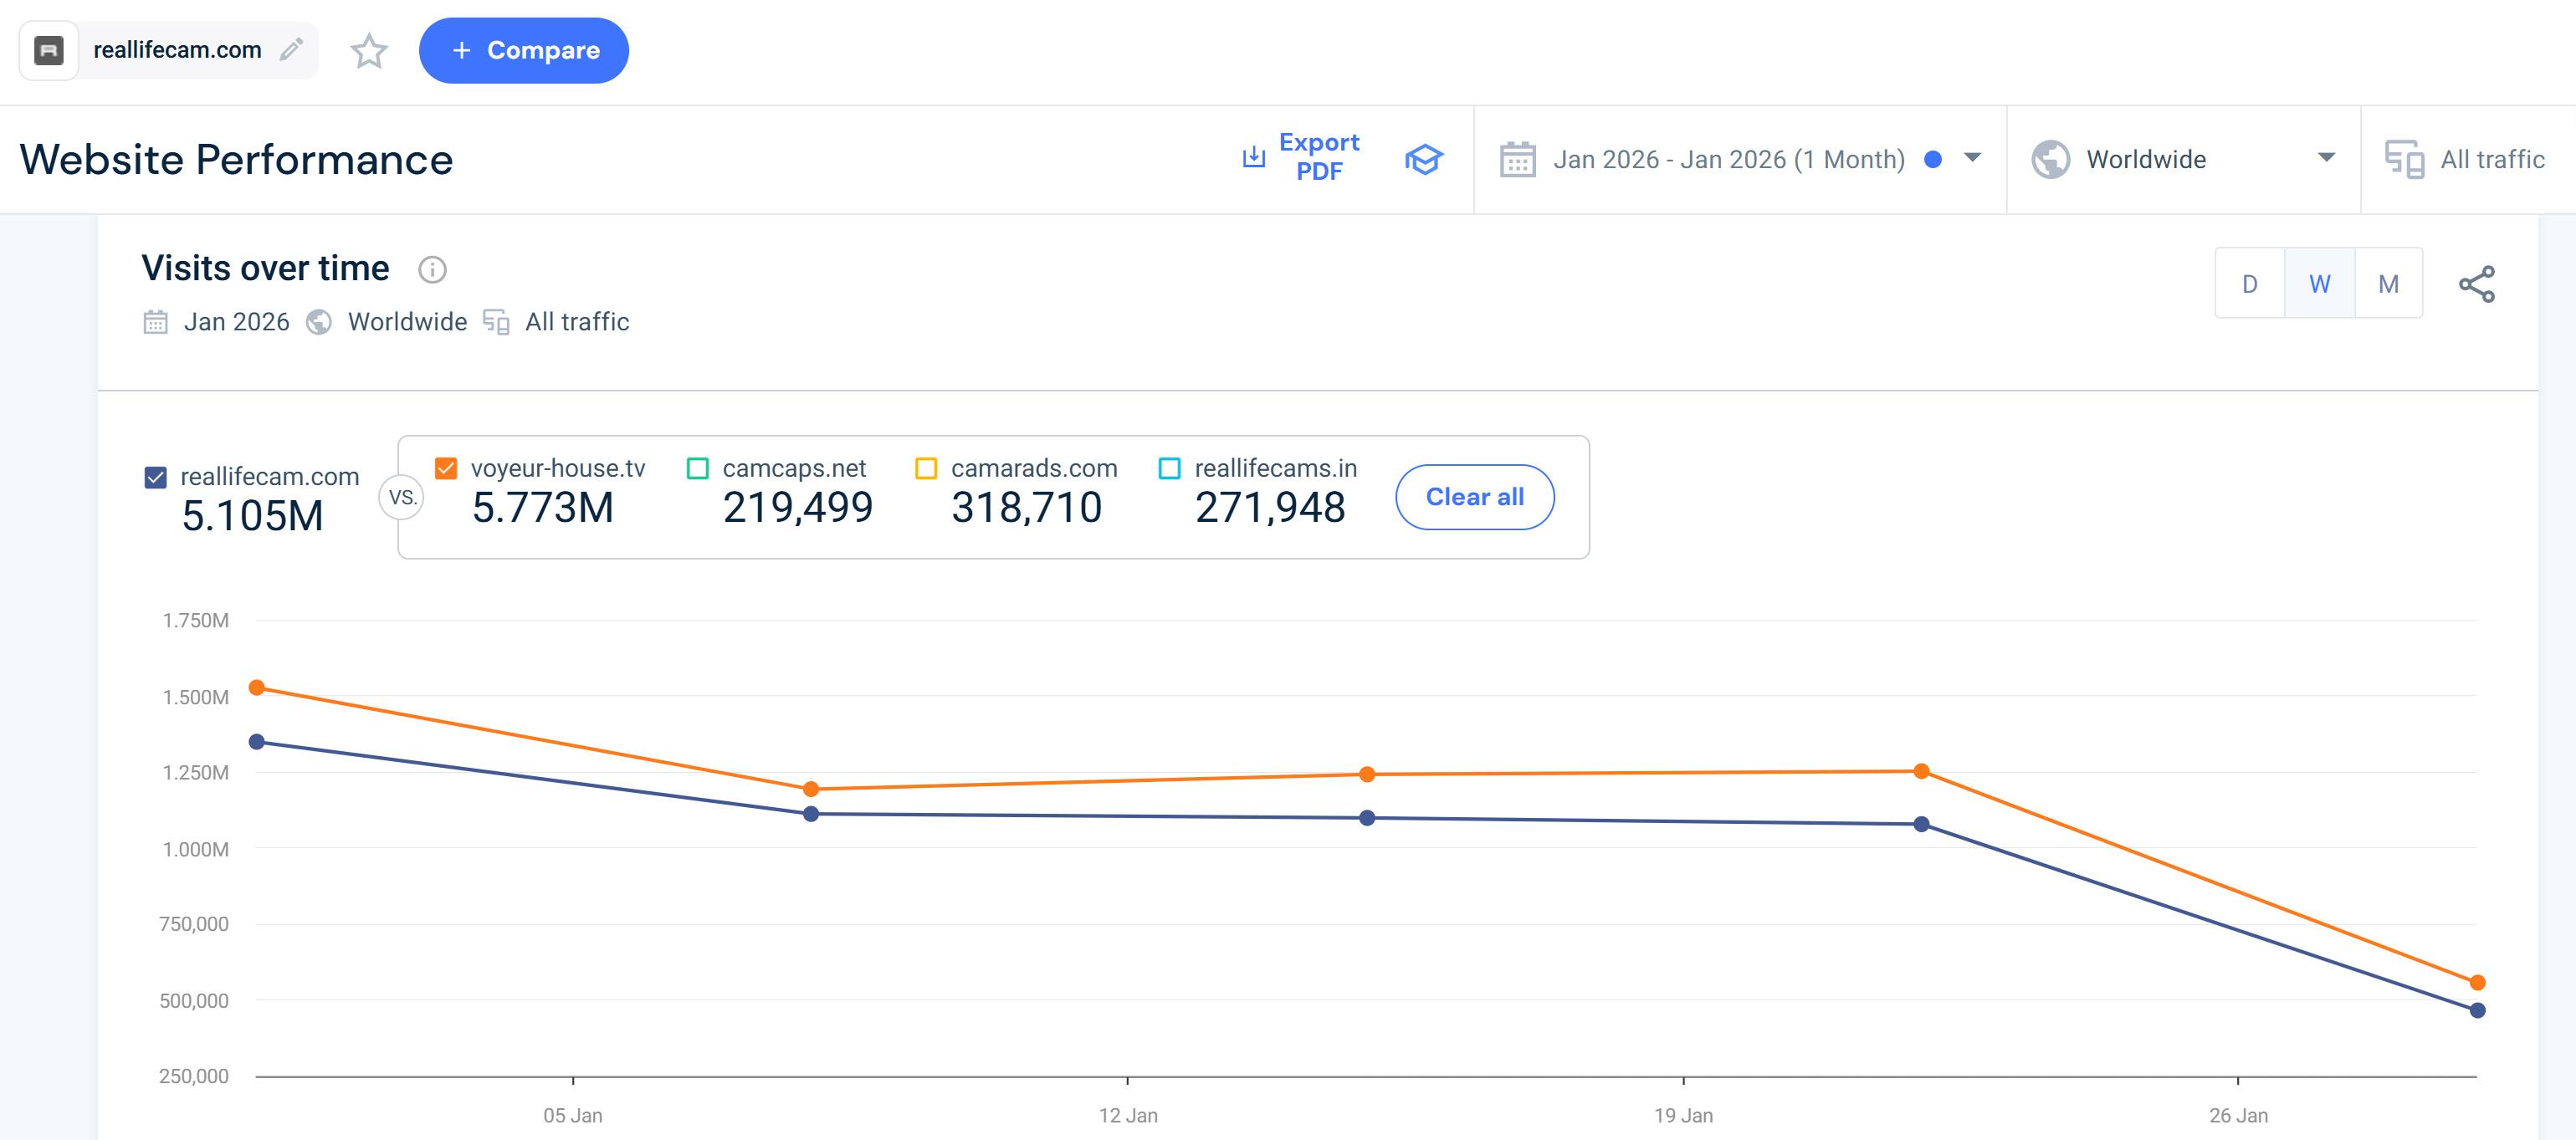Open the Worldwide country dropdown
Image resolution: width=2576 pixels, height=1140 pixels.
[x=2326, y=158]
